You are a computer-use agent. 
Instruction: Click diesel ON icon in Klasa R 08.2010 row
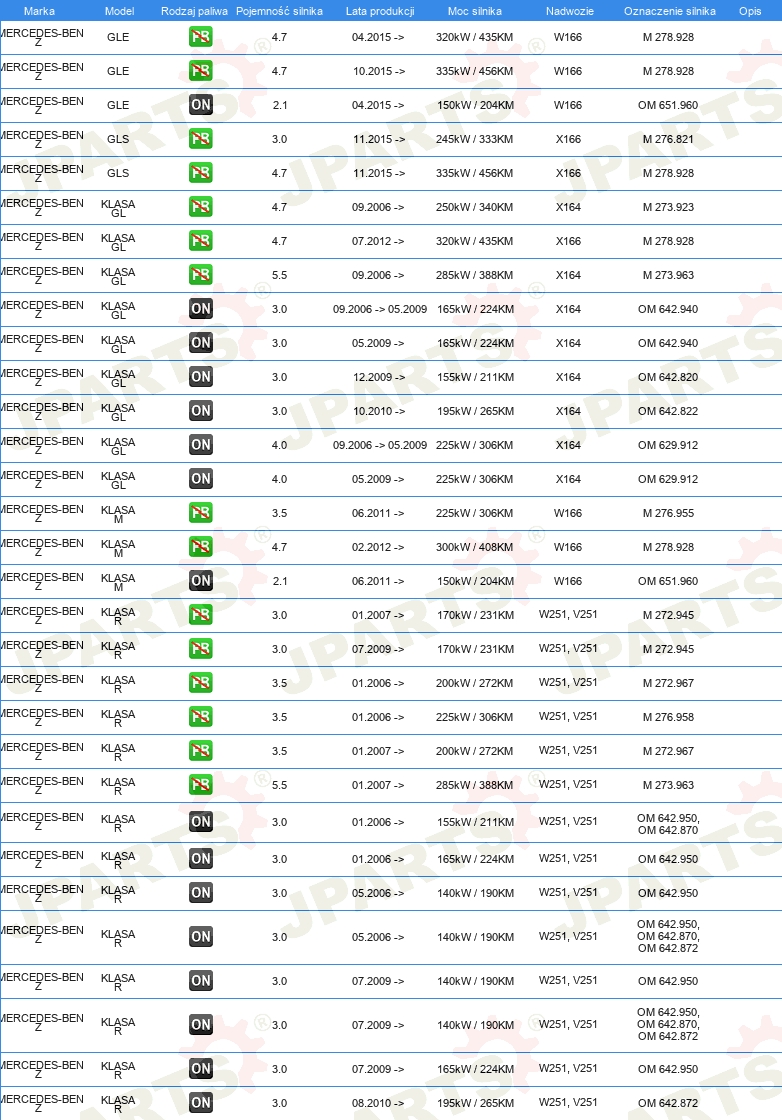pyautogui.click(x=201, y=1102)
